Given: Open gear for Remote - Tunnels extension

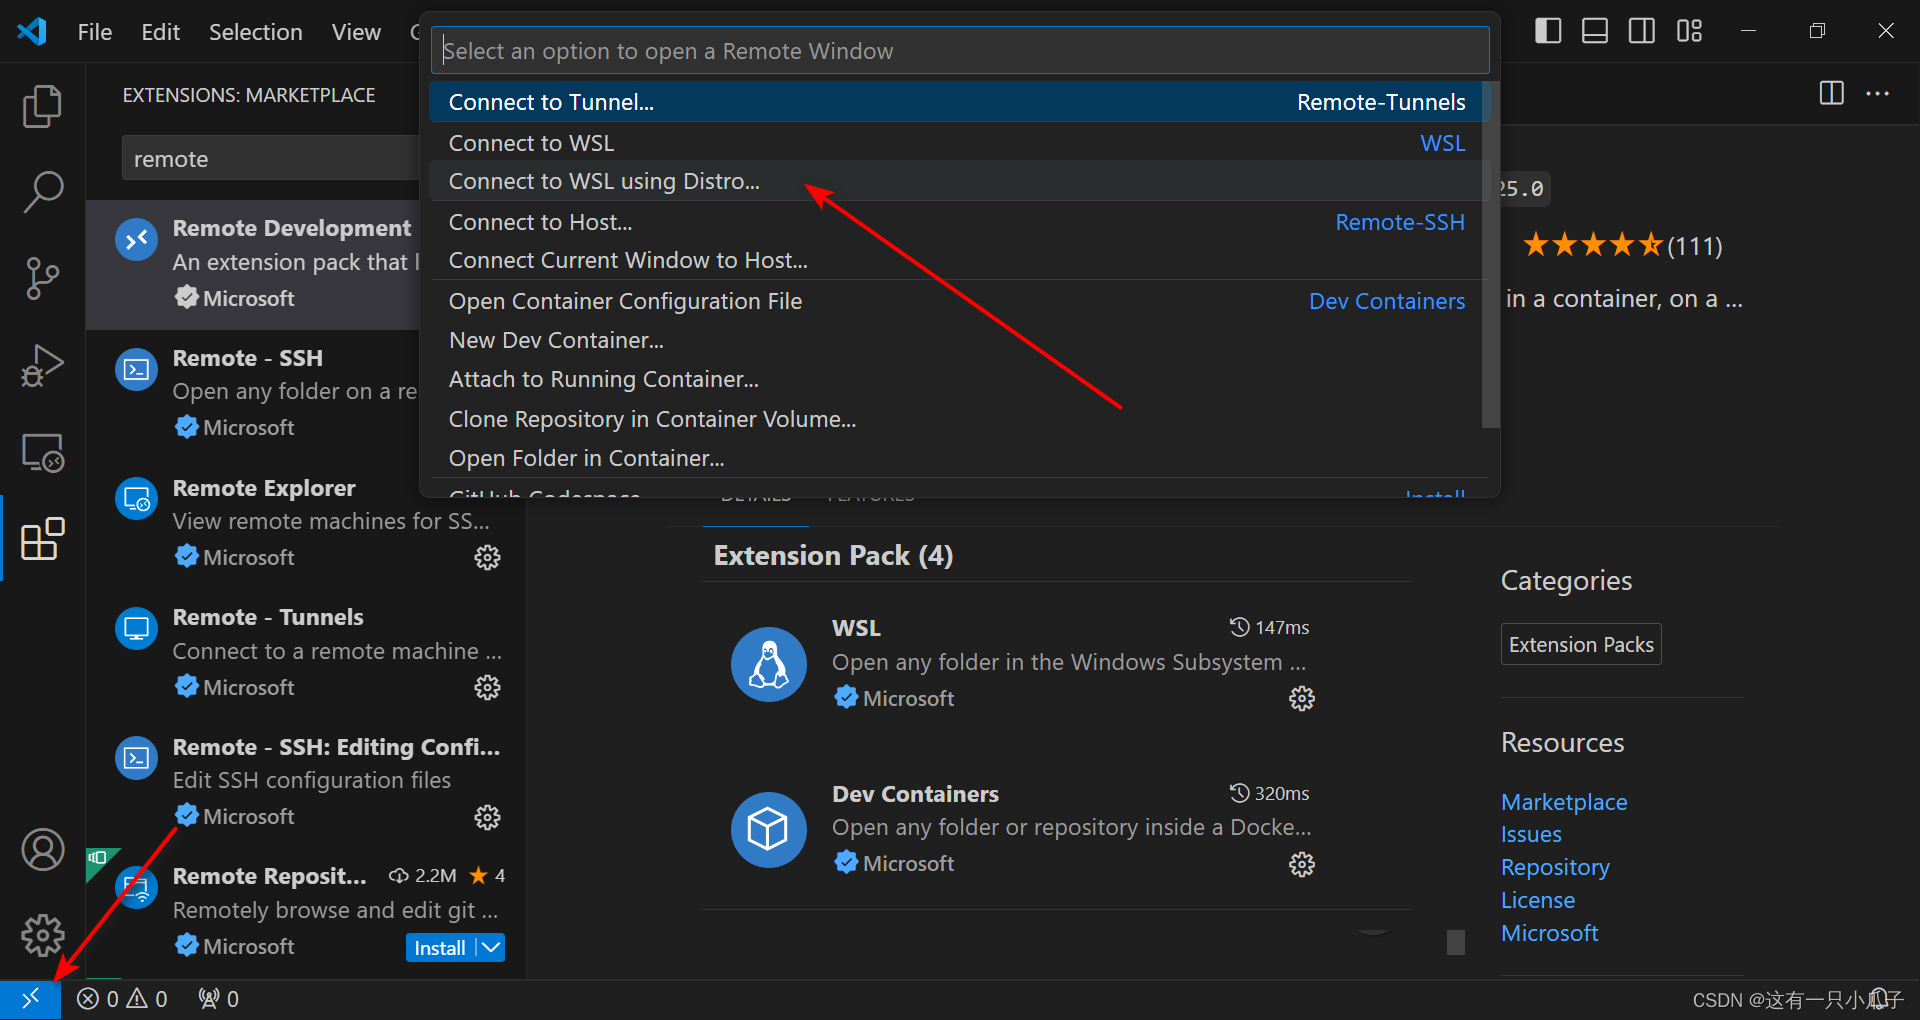Looking at the screenshot, I should point(487,687).
